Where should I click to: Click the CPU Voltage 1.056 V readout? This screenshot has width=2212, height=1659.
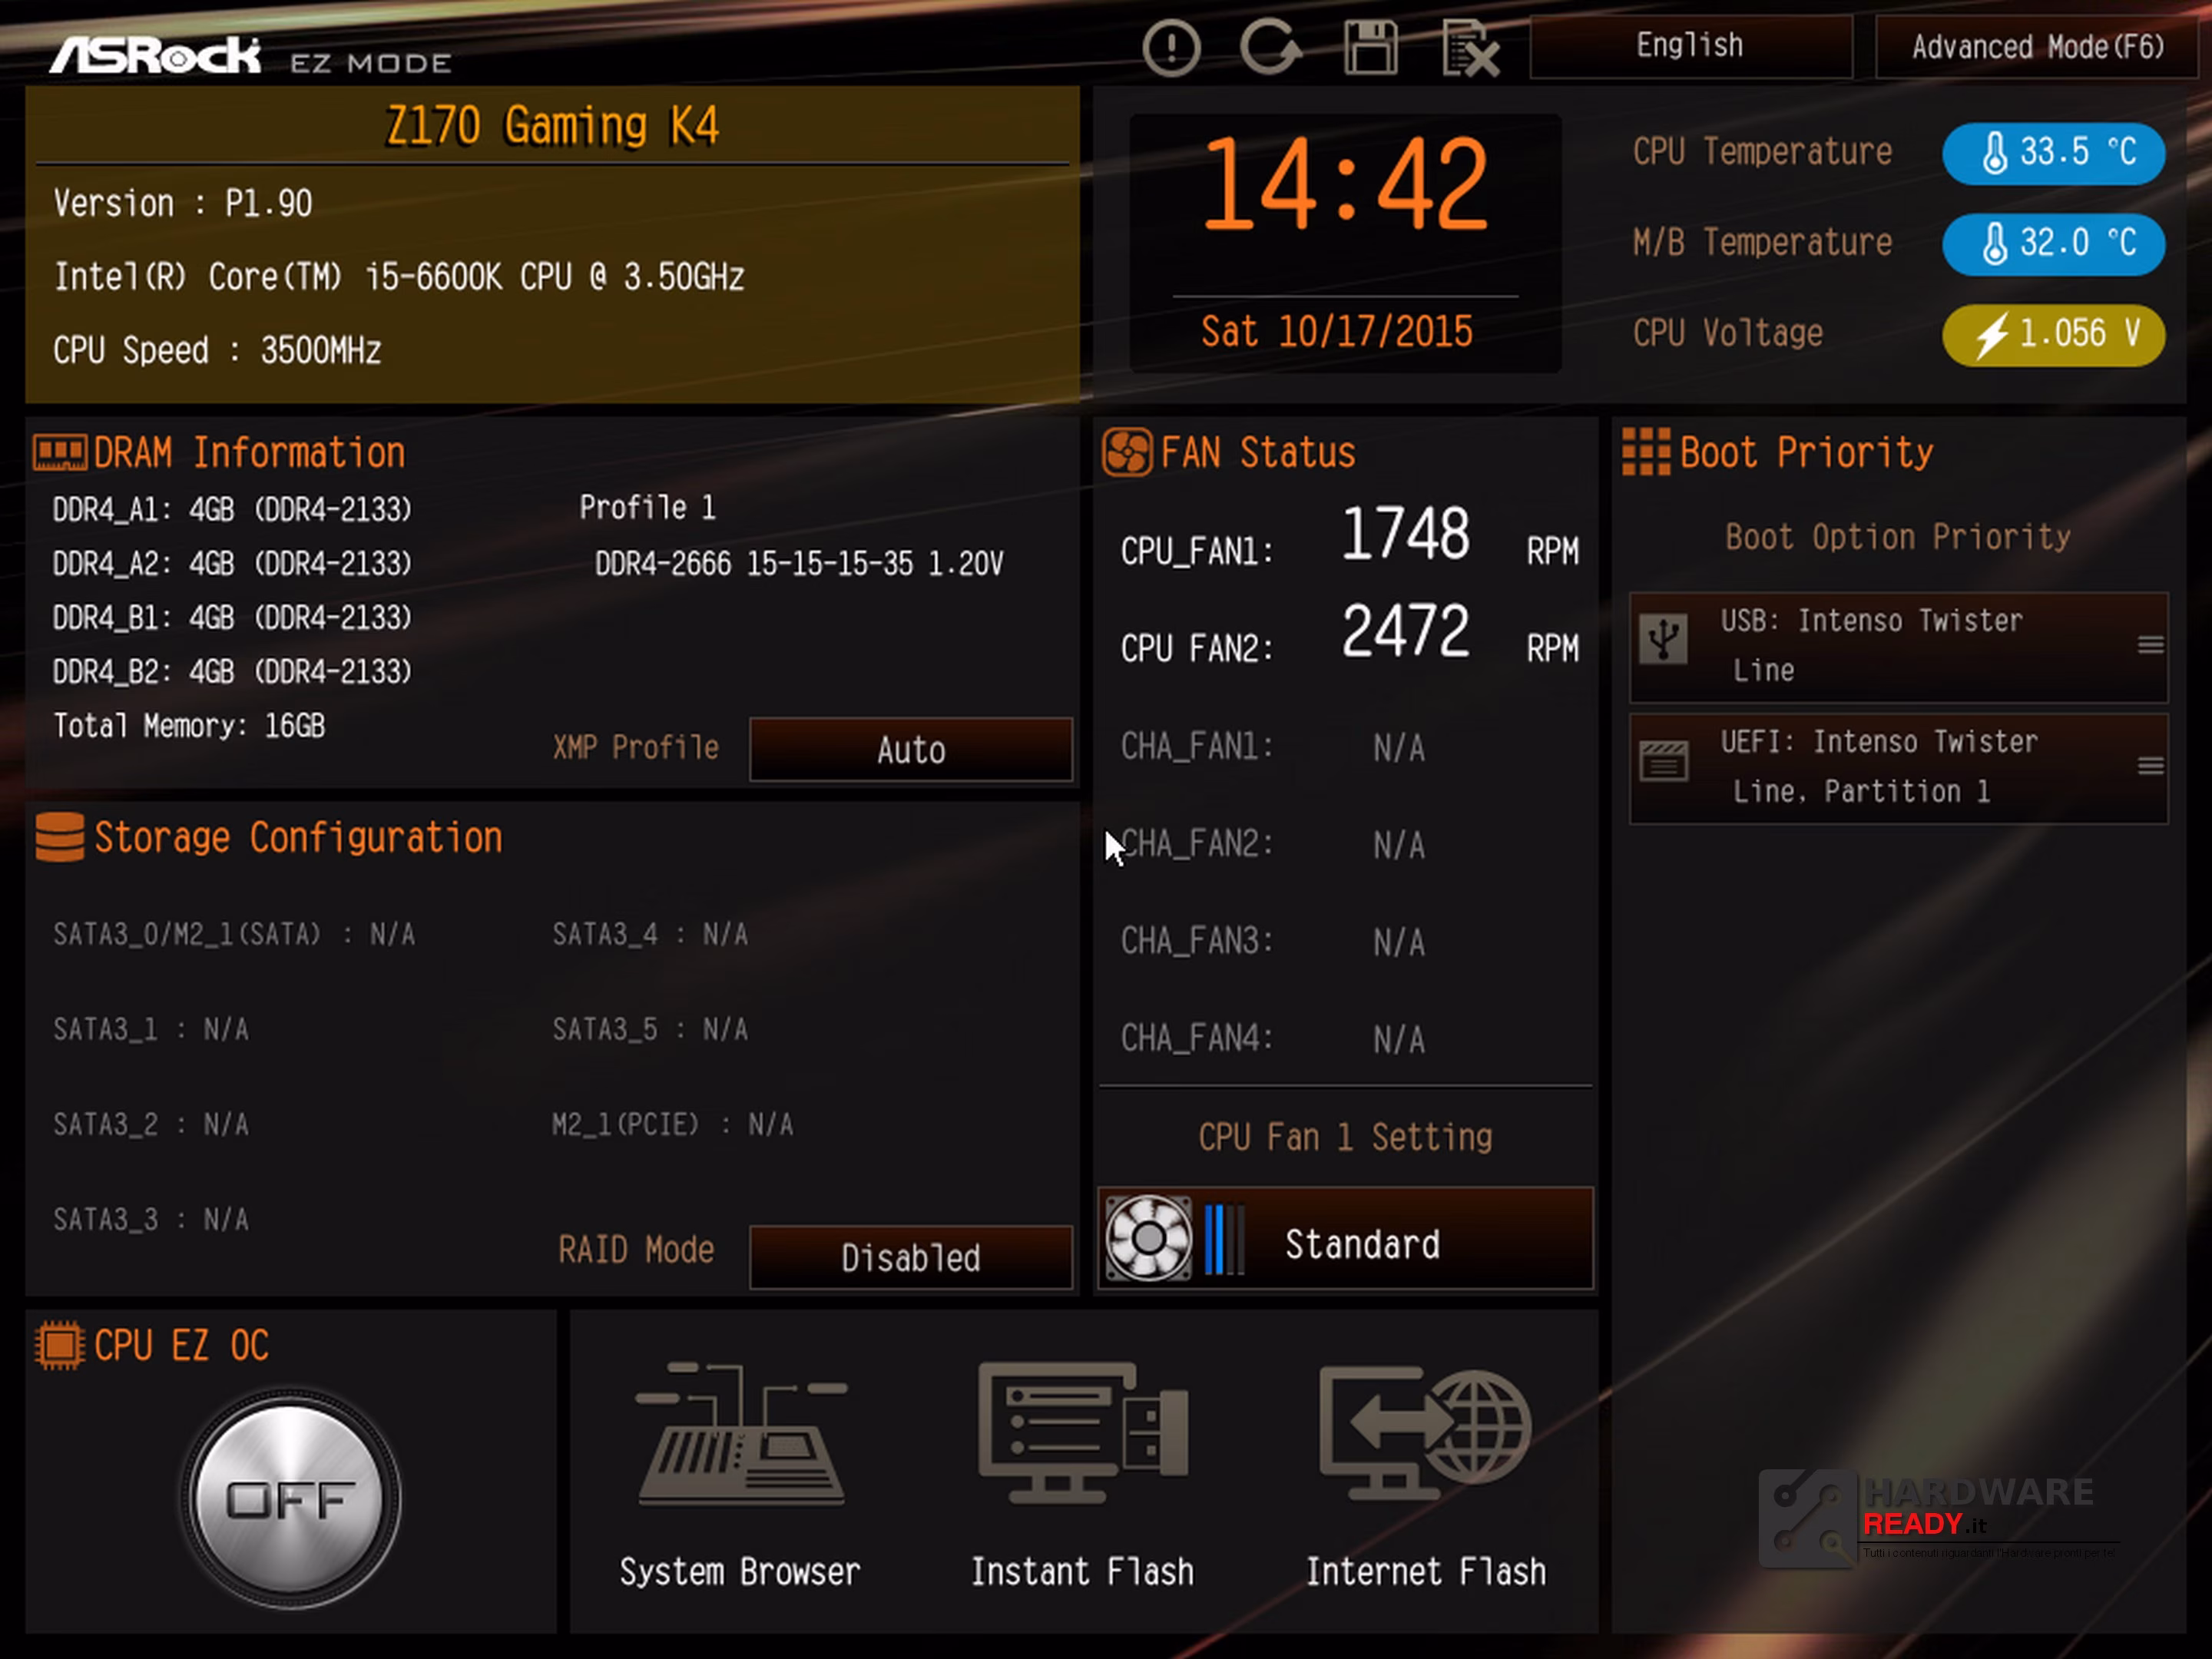2053,334
